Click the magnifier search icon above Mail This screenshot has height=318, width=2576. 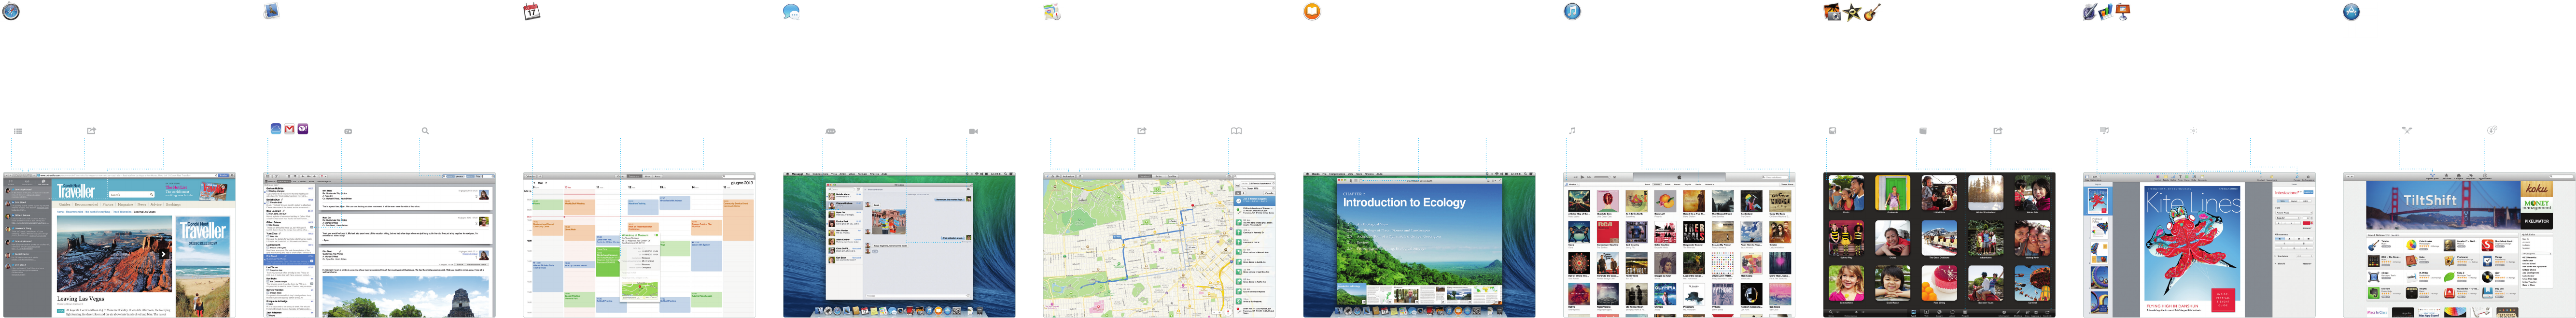pos(425,131)
